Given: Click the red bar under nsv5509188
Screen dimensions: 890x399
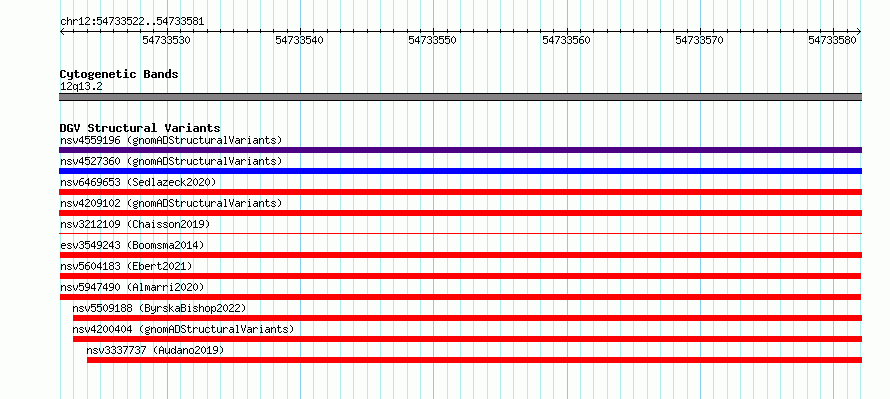Looking at the screenshot, I should point(467,318).
